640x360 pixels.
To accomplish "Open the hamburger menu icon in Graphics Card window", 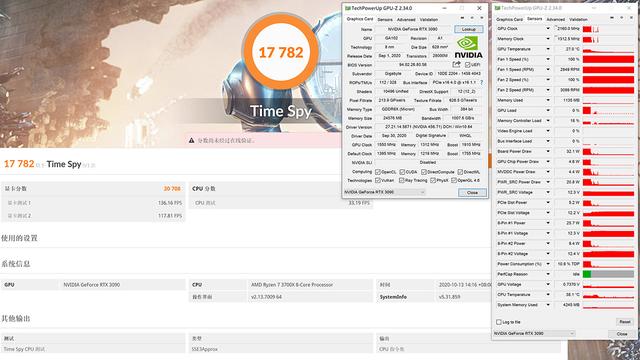I will [x=482, y=18].
